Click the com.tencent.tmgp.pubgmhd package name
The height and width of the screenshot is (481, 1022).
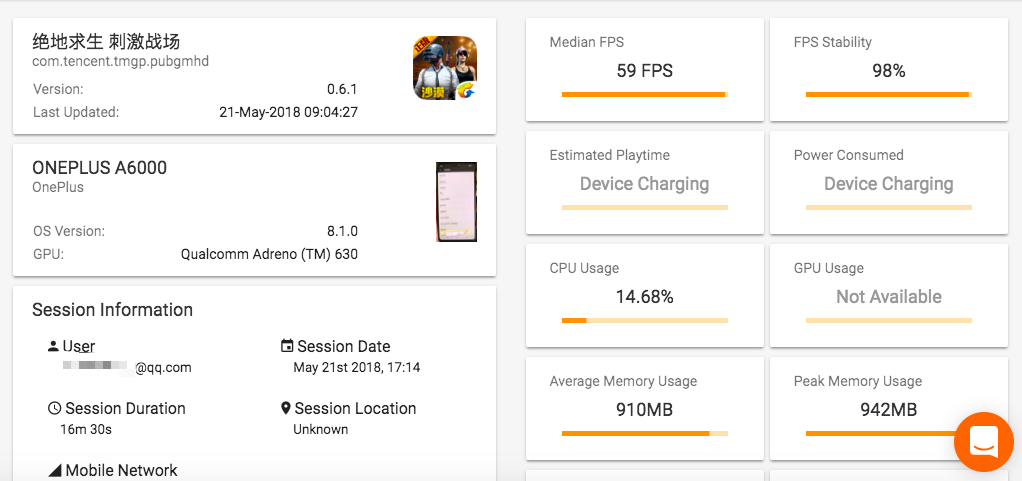point(120,61)
